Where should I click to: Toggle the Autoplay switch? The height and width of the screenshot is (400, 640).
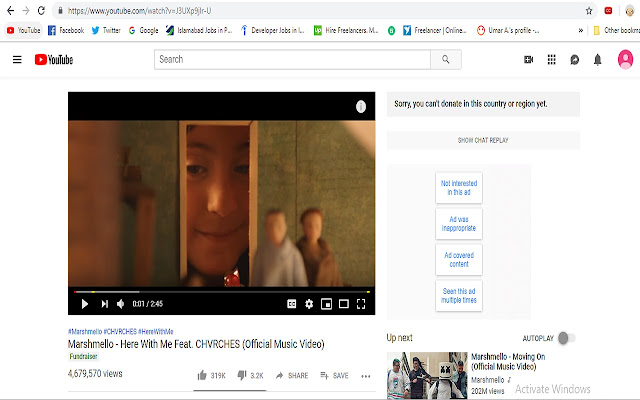coord(567,338)
